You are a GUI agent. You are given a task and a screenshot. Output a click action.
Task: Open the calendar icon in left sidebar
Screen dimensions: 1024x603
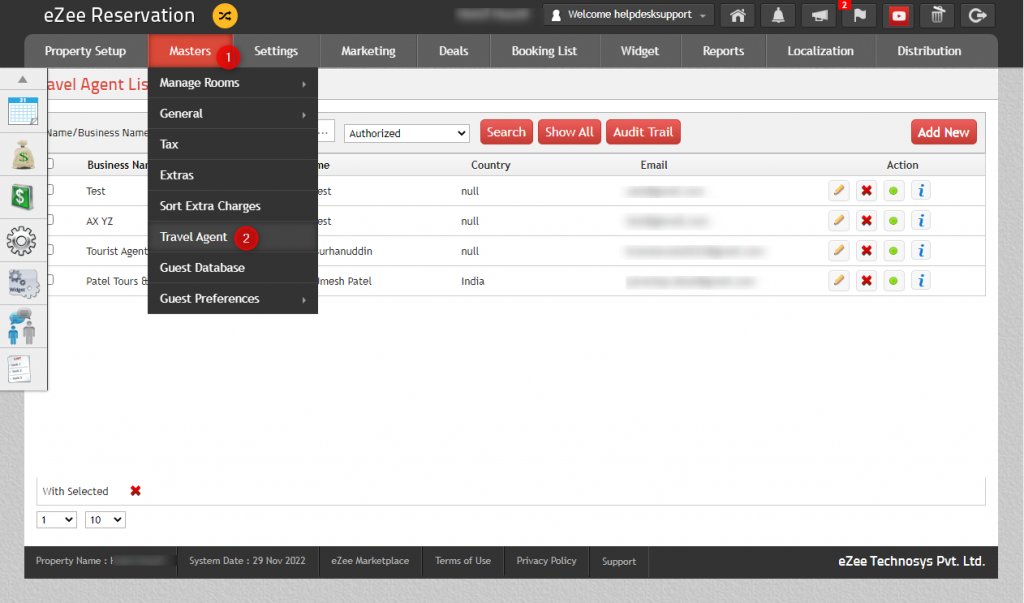point(23,111)
